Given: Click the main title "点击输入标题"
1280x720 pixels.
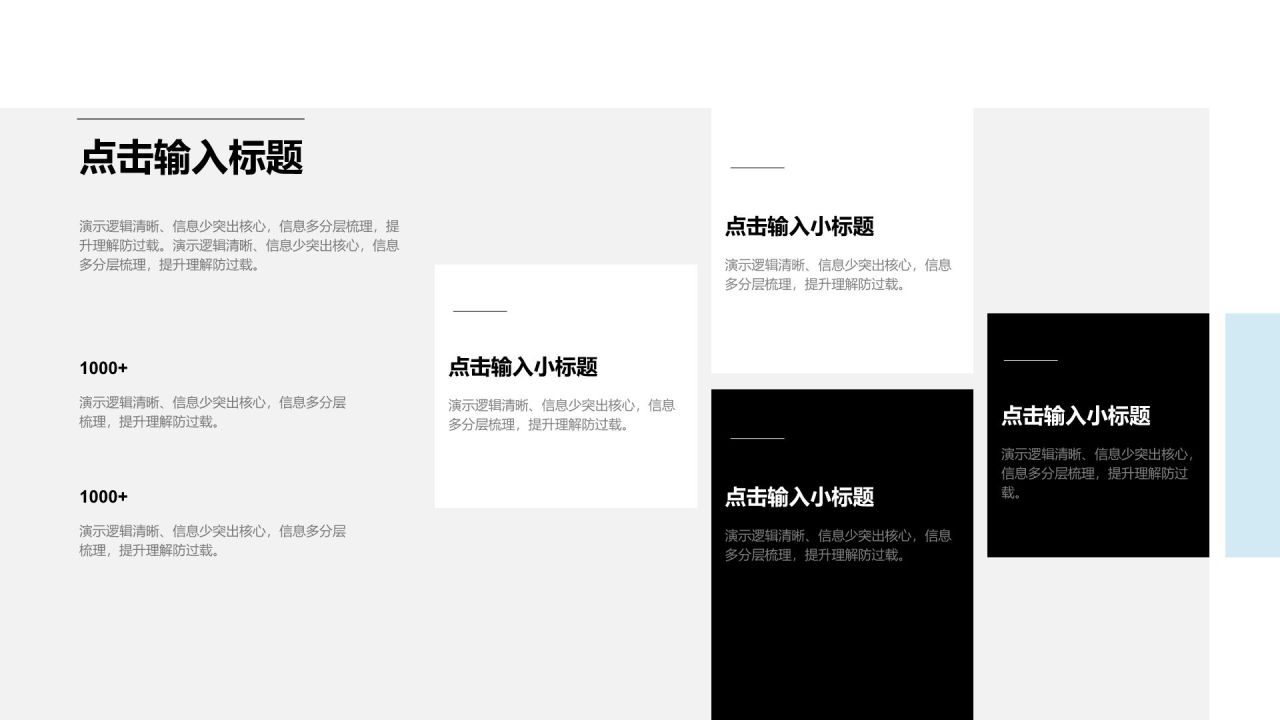Looking at the screenshot, I should pyautogui.click(x=190, y=158).
